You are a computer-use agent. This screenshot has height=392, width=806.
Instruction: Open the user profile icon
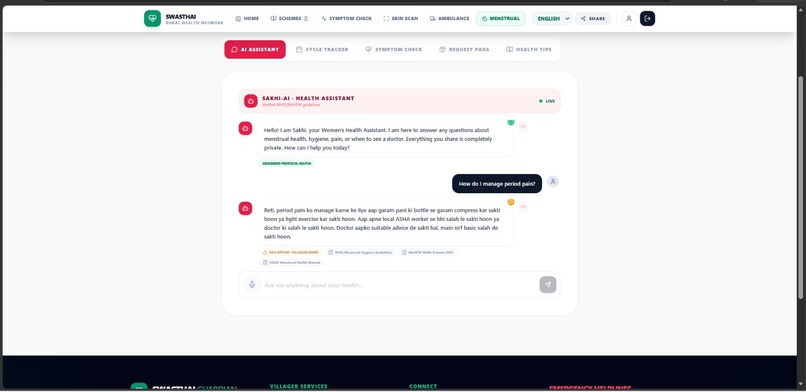(x=629, y=18)
